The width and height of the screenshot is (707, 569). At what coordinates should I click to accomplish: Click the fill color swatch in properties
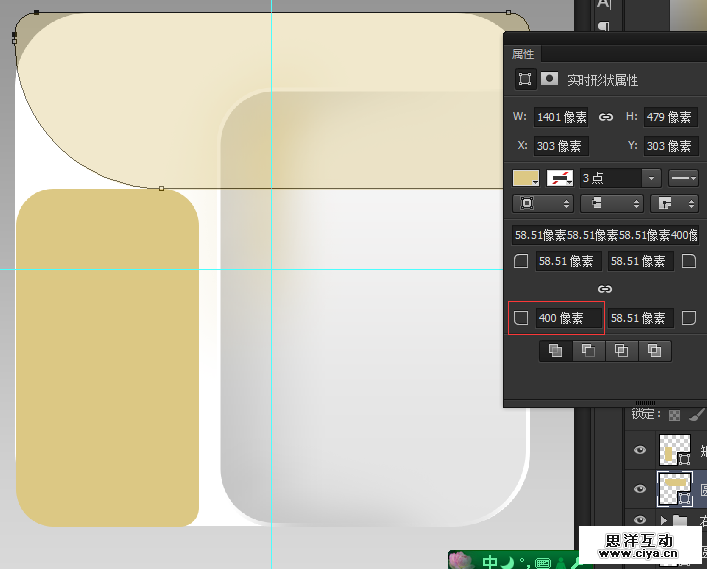[x=526, y=178]
